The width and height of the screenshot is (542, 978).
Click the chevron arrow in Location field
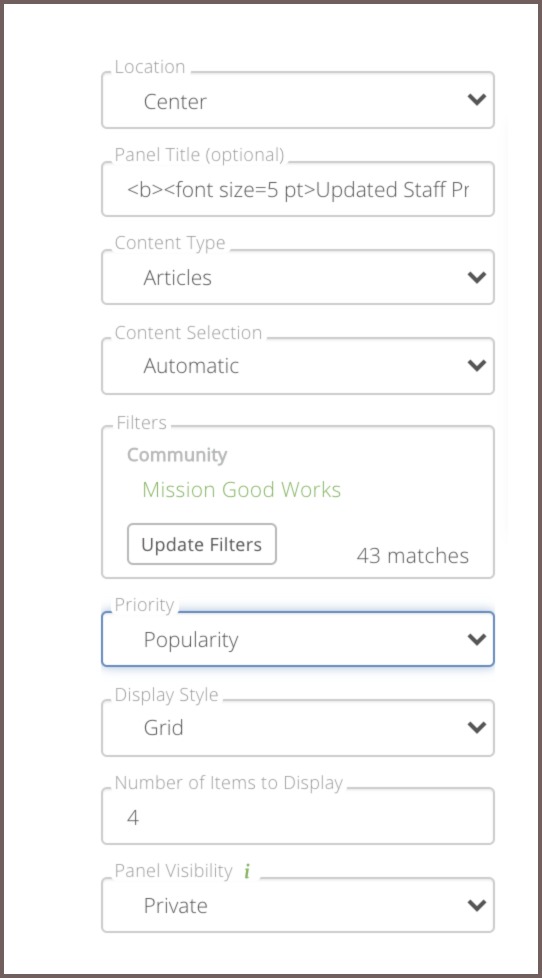(x=477, y=99)
